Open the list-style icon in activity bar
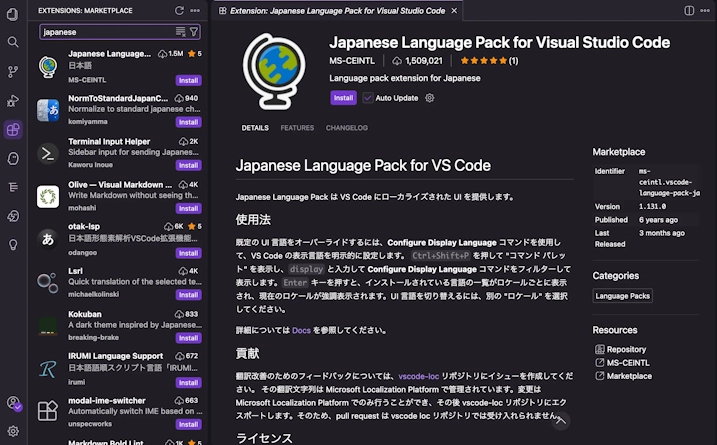 pyautogui.click(x=13, y=187)
